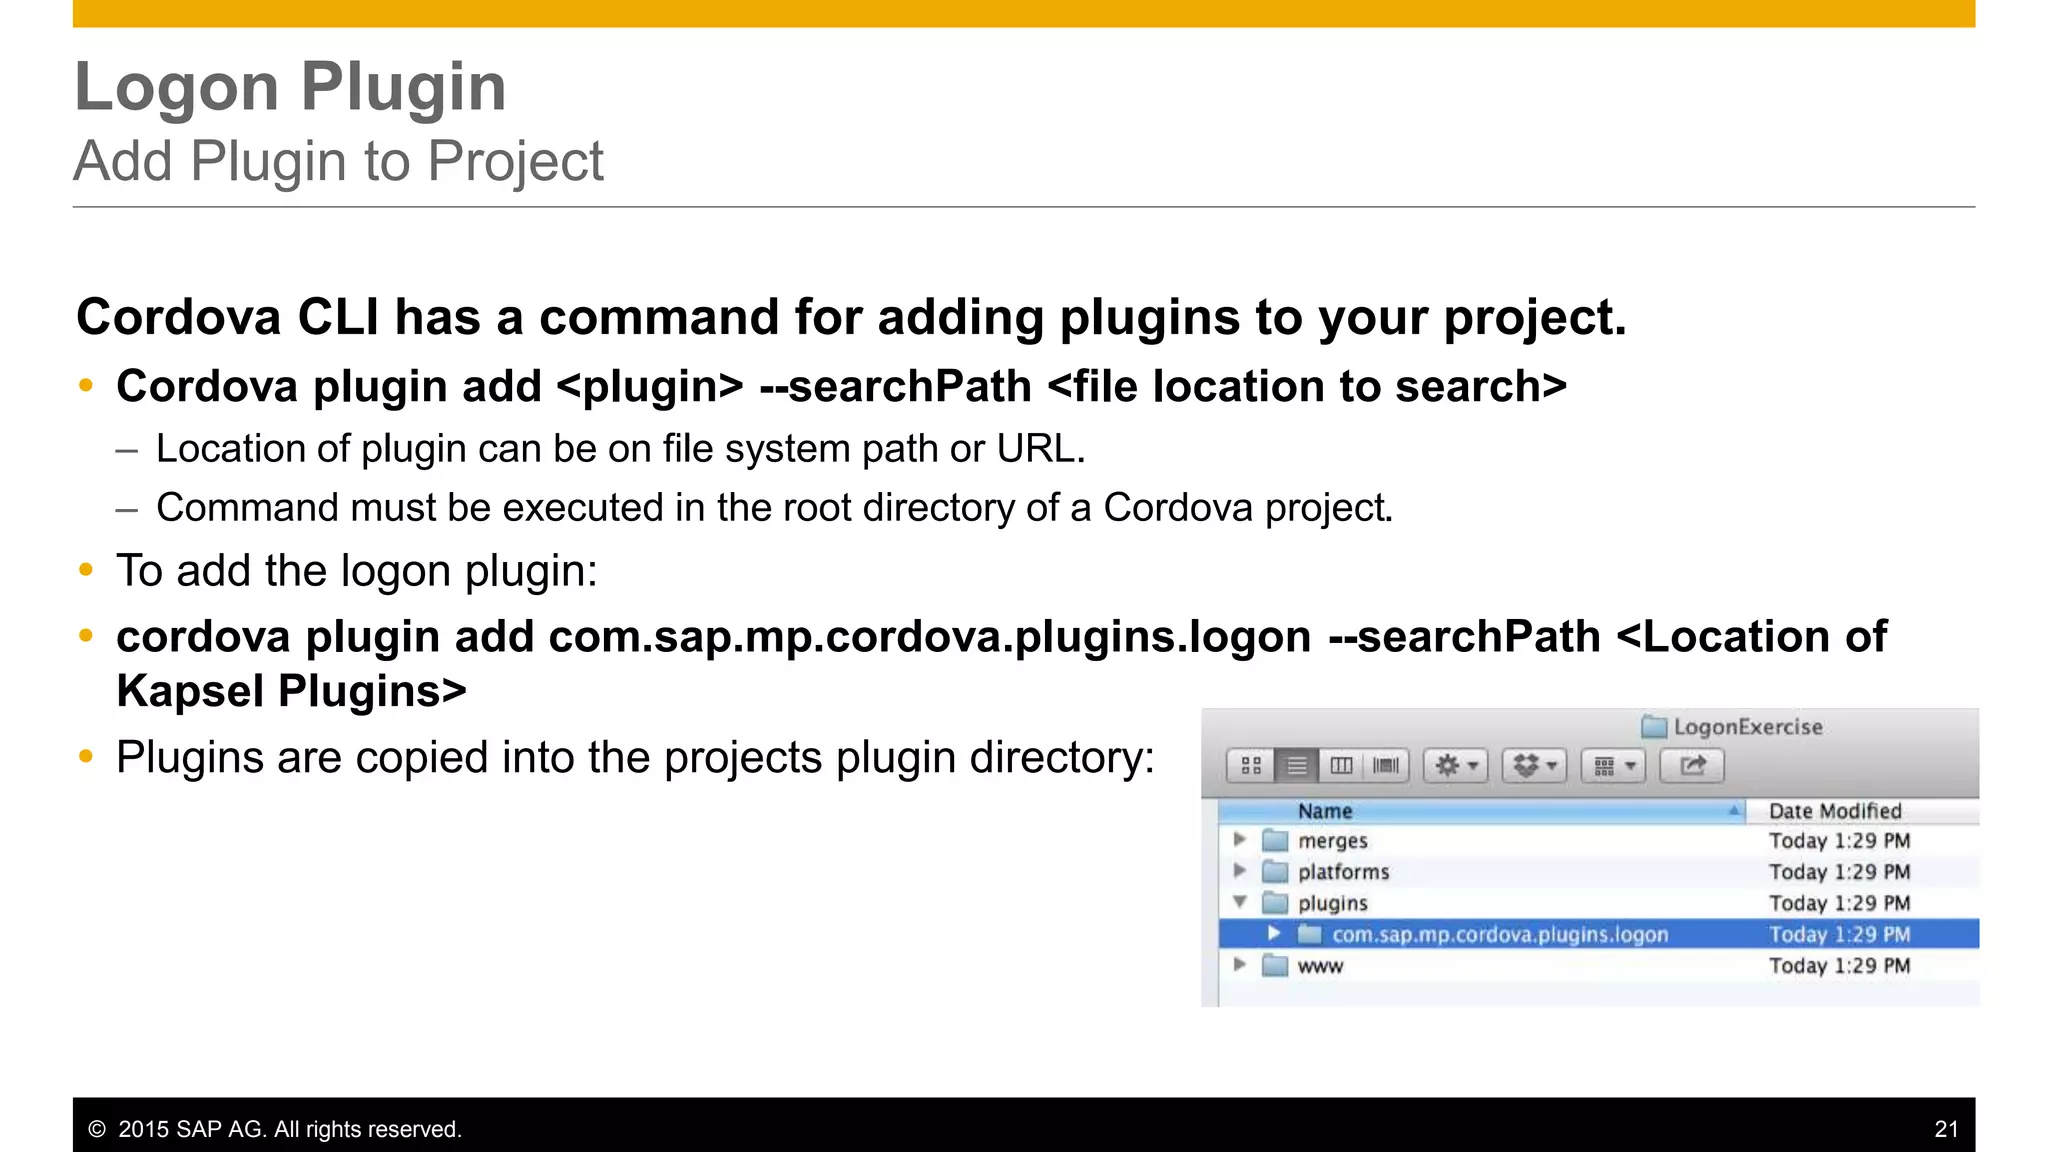
Task: Click the 'Logon Plugin' slide title
Action: tap(291, 86)
